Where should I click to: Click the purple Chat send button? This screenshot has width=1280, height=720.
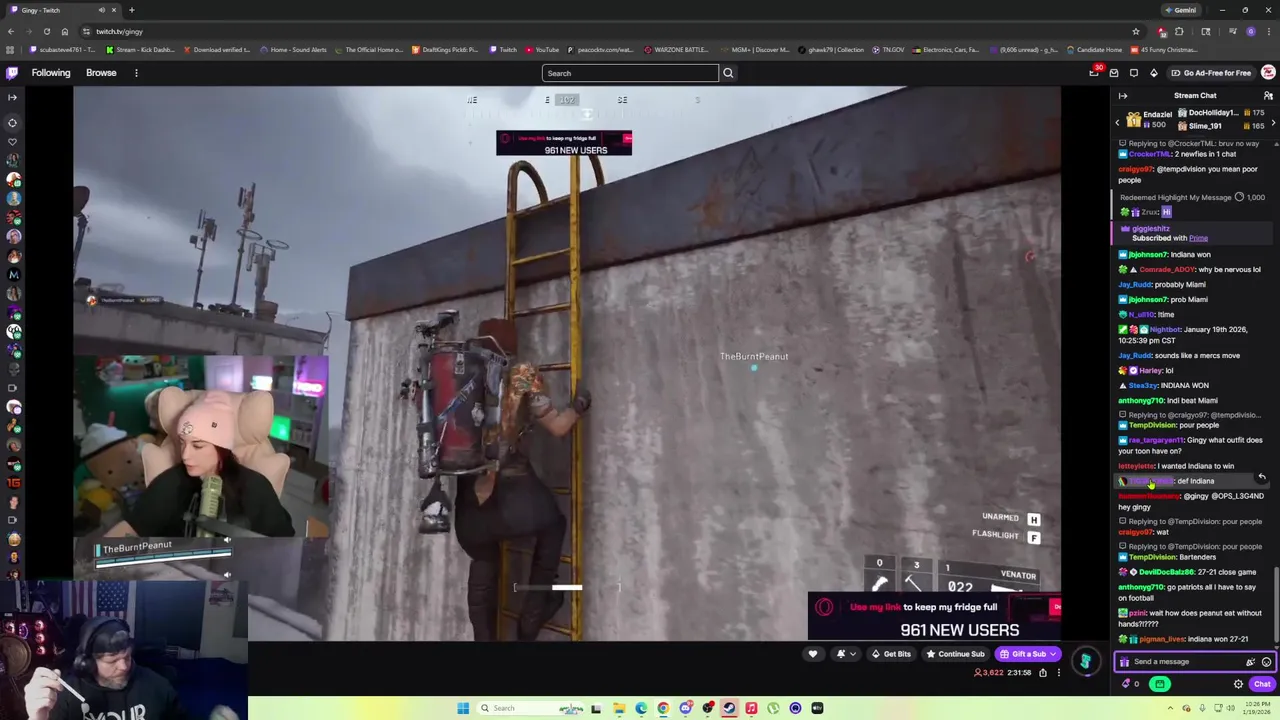tap(1262, 684)
